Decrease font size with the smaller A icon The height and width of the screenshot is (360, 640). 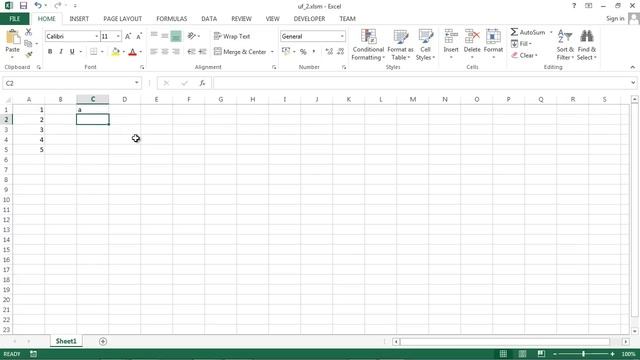click(x=139, y=36)
